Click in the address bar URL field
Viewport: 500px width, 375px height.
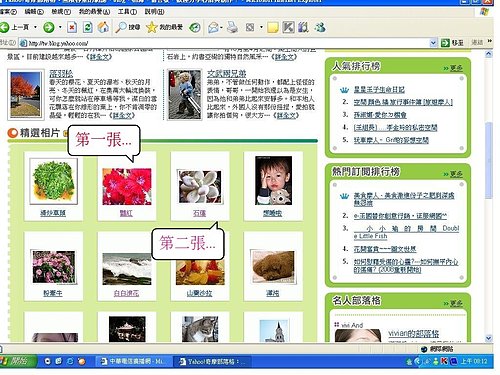click(x=228, y=43)
